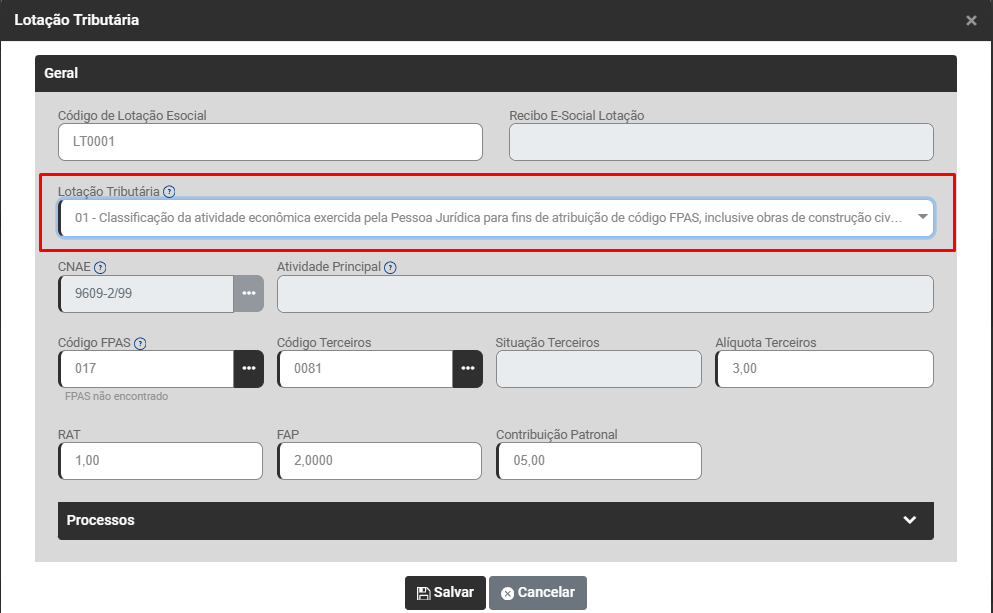This screenshot has height=613, width=993.
Task: Edit the Alíquota Terceiros field 3,00
Action: [825, 369]
